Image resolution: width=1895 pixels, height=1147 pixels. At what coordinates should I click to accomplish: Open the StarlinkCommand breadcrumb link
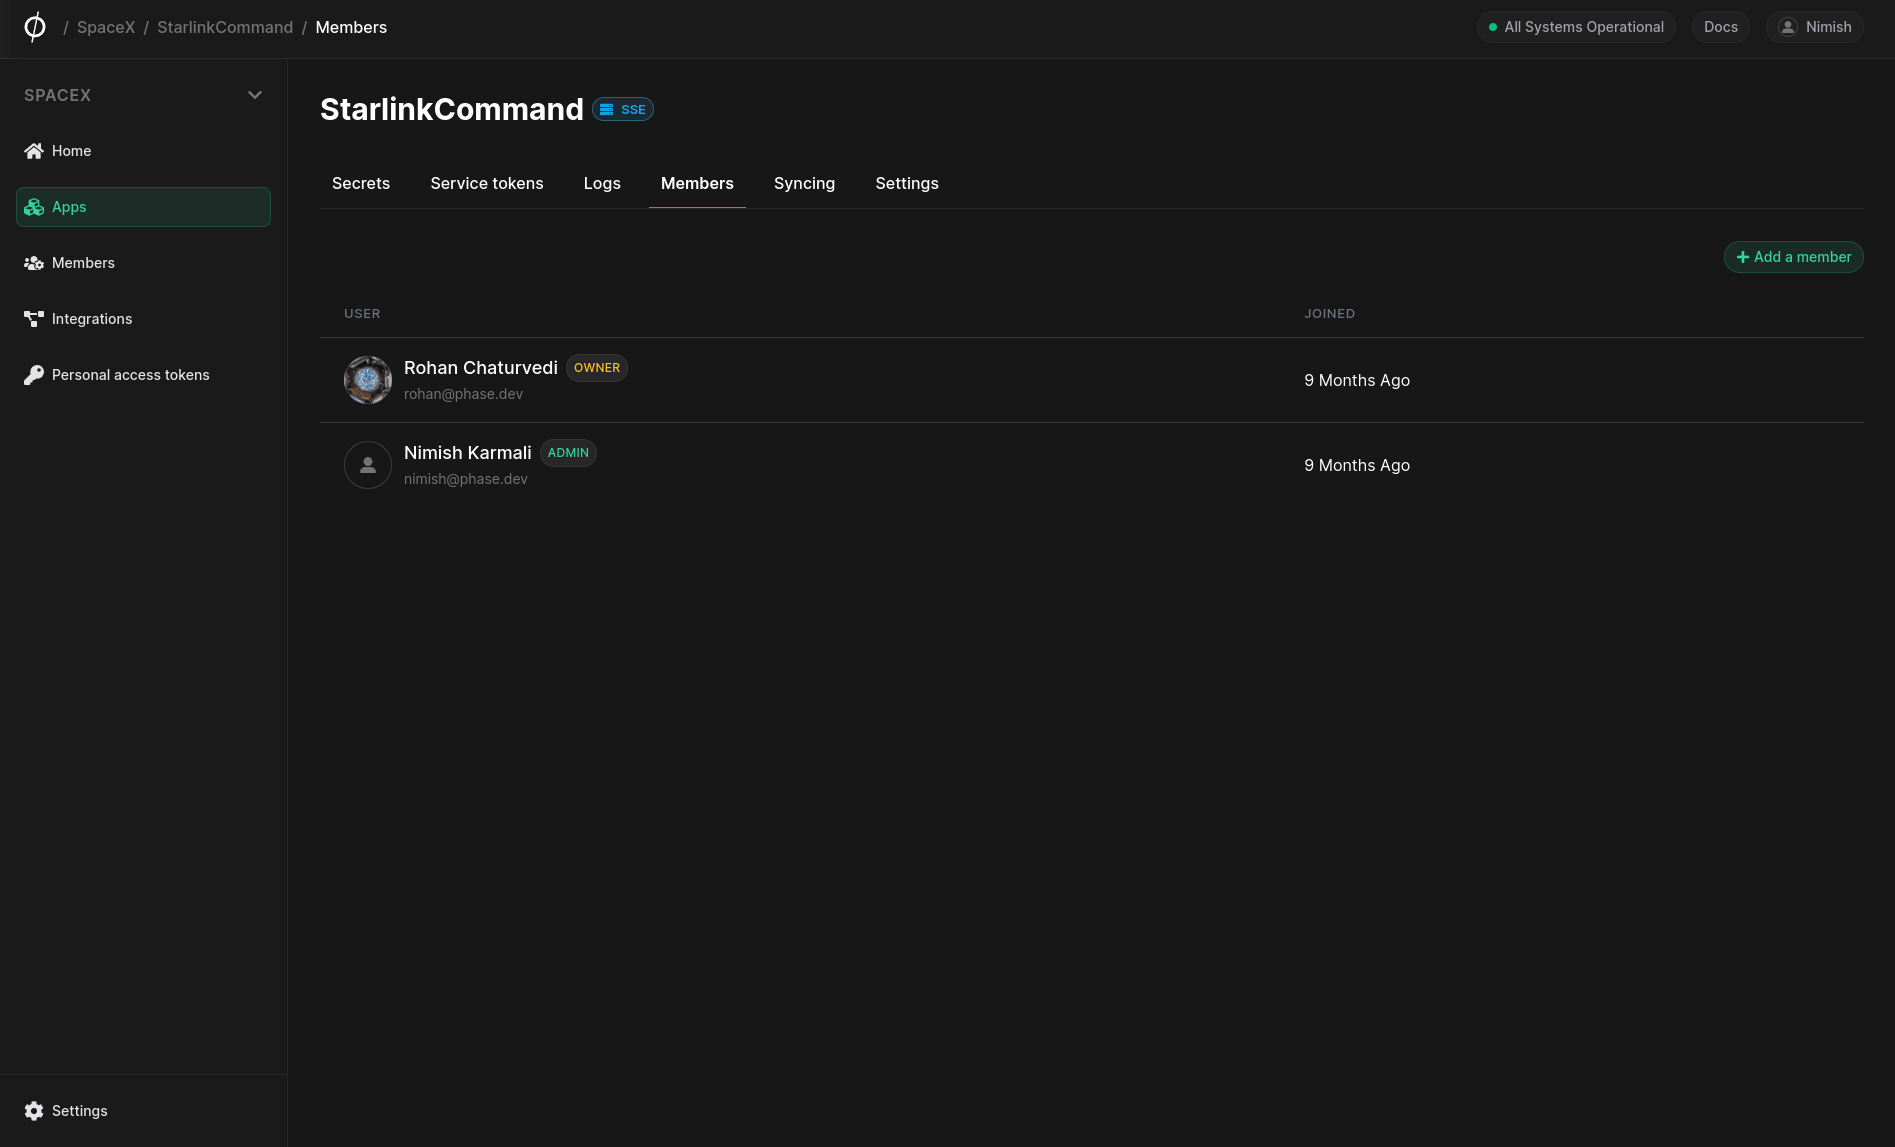(224, 27)
